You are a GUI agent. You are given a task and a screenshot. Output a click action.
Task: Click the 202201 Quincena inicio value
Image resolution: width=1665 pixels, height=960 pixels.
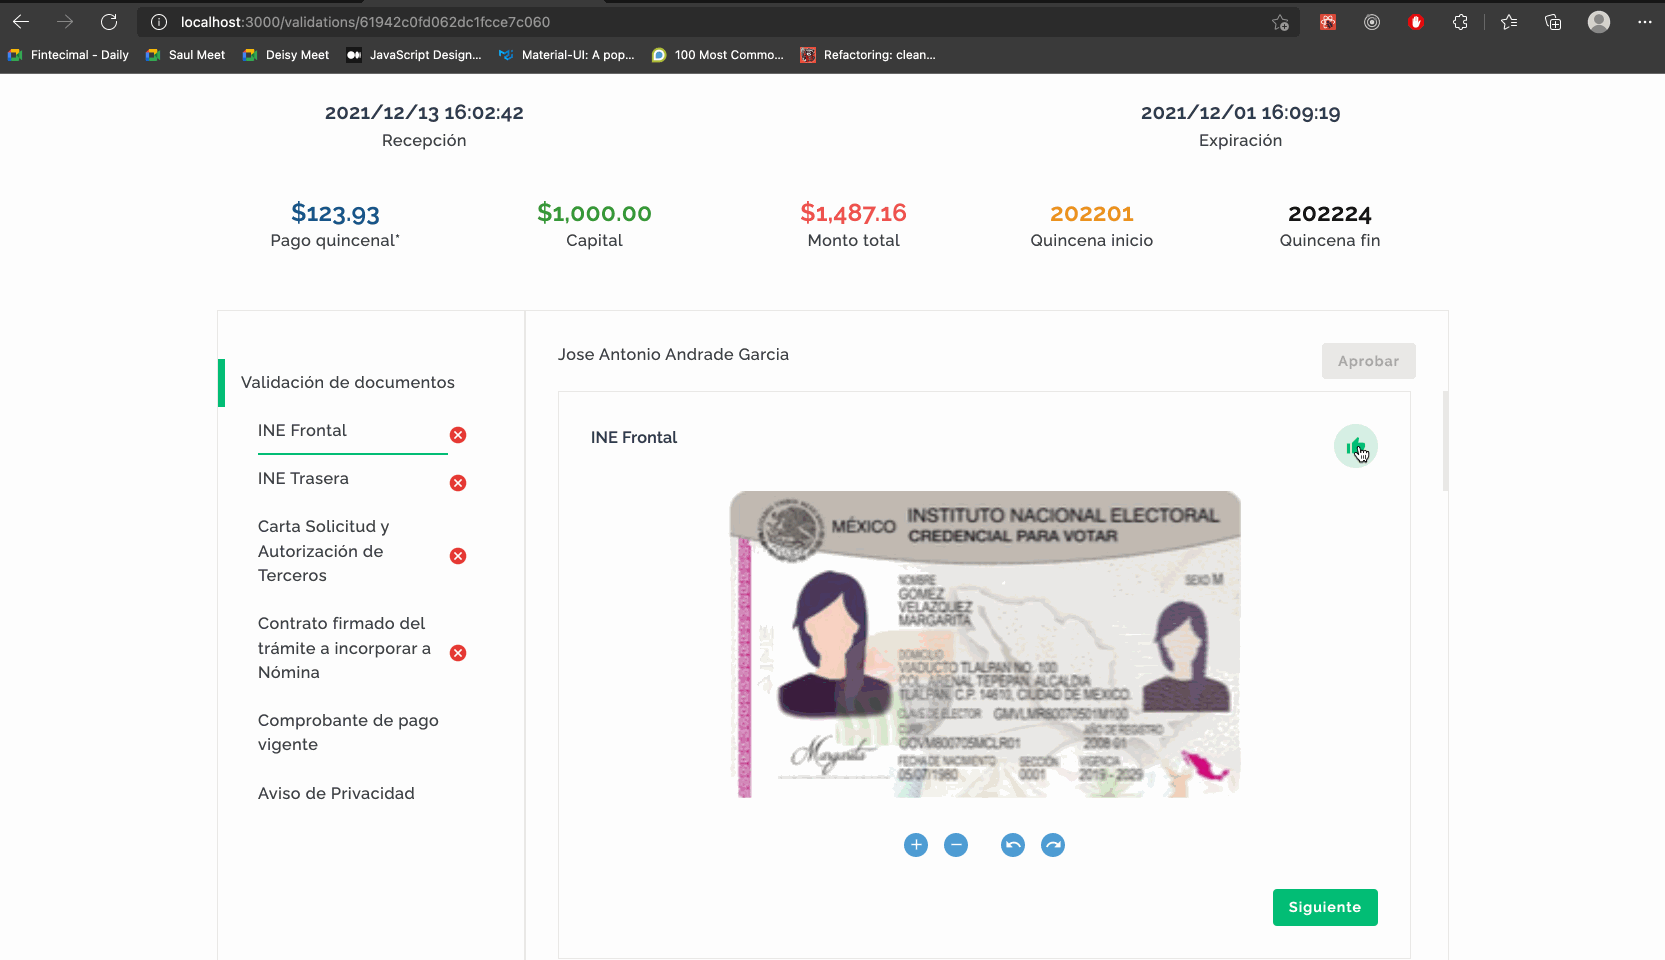coord(1092,214)
